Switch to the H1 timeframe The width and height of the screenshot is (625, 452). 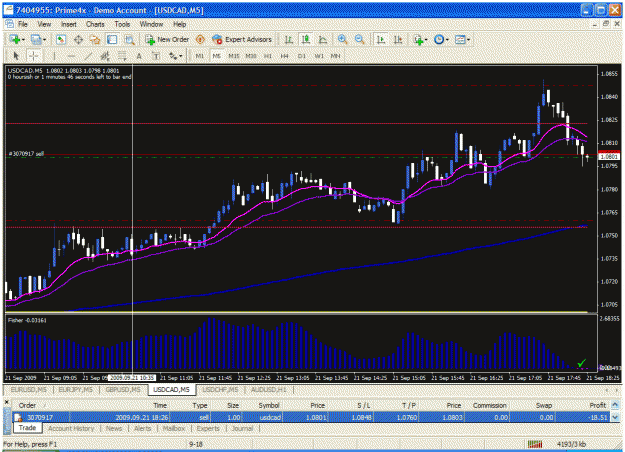click(x=267, y=56)
